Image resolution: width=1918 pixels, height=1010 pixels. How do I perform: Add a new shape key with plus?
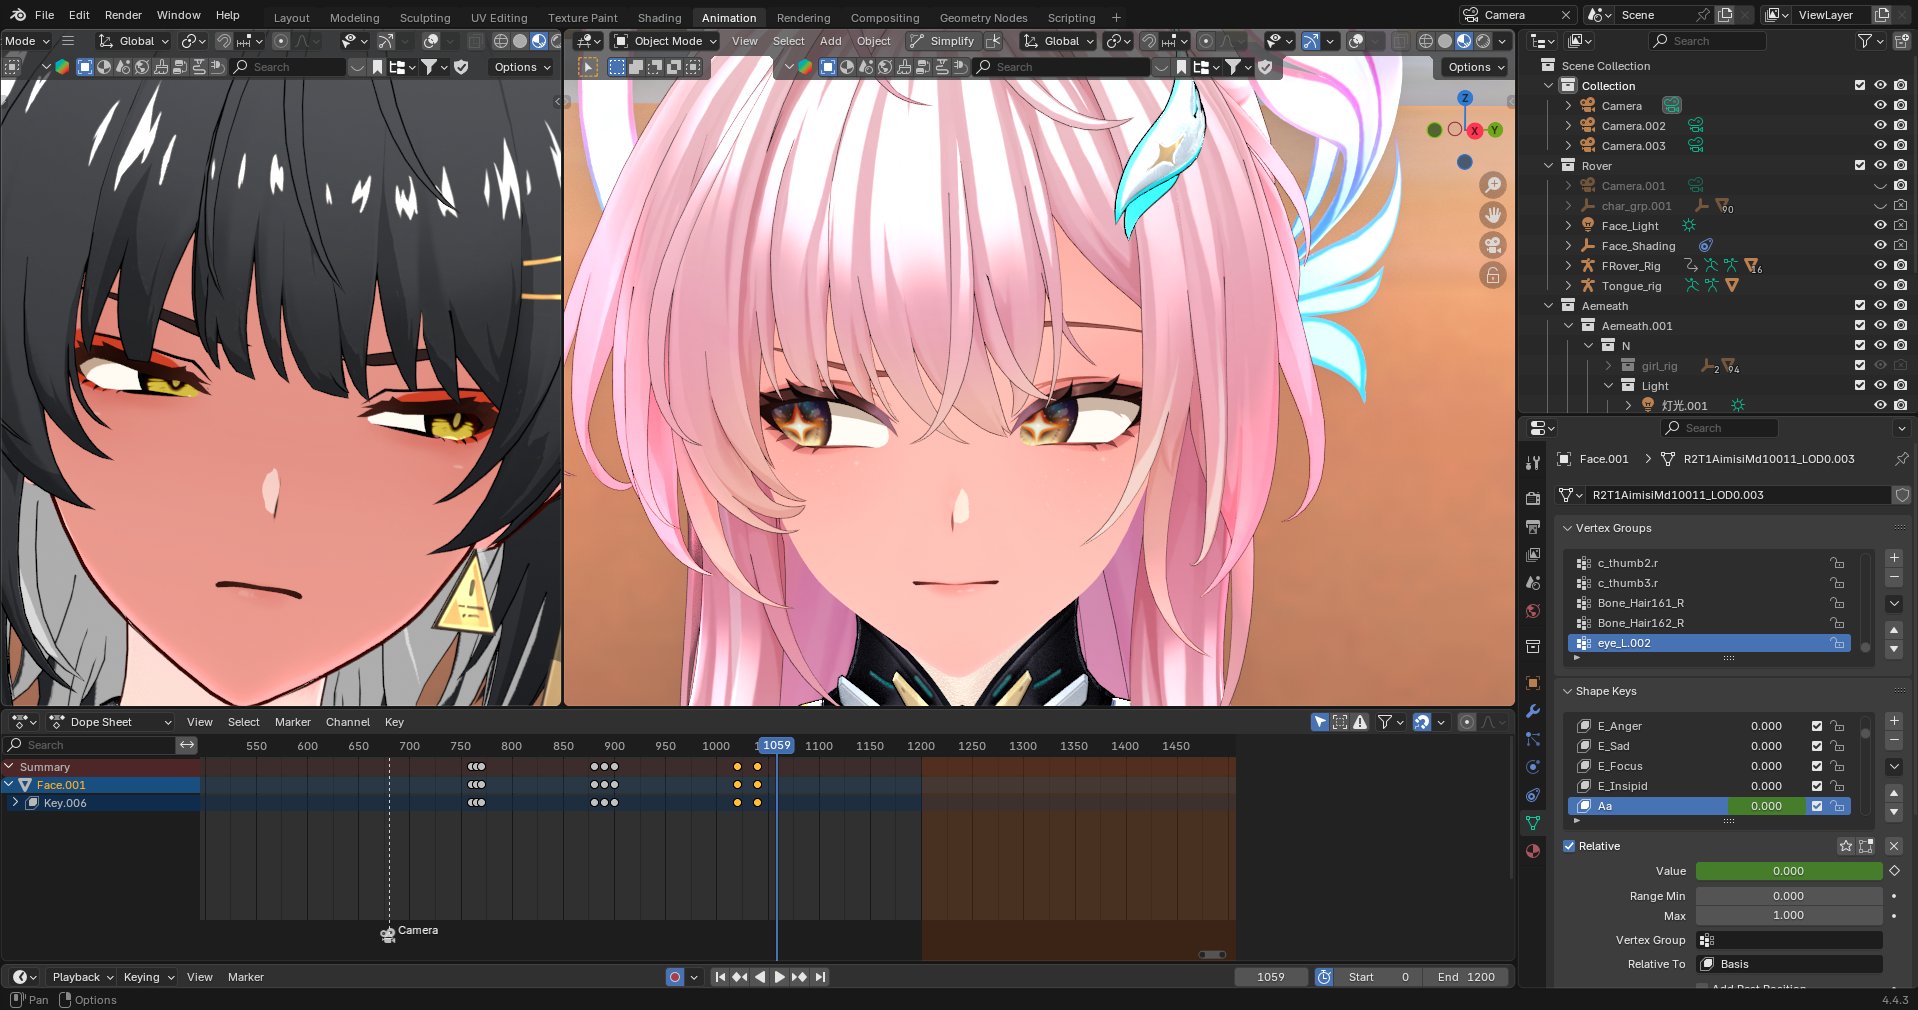pos(1894,721)
